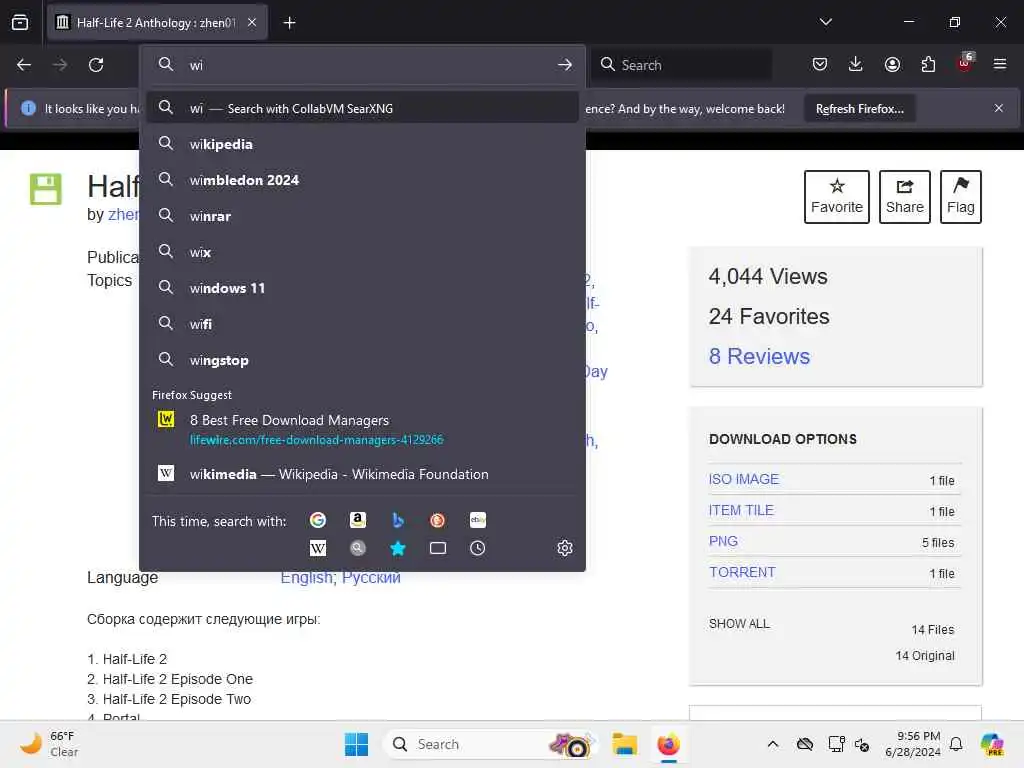Open ISO IMAGE download option
The image size is (1024, 768).
pos(744,479)
